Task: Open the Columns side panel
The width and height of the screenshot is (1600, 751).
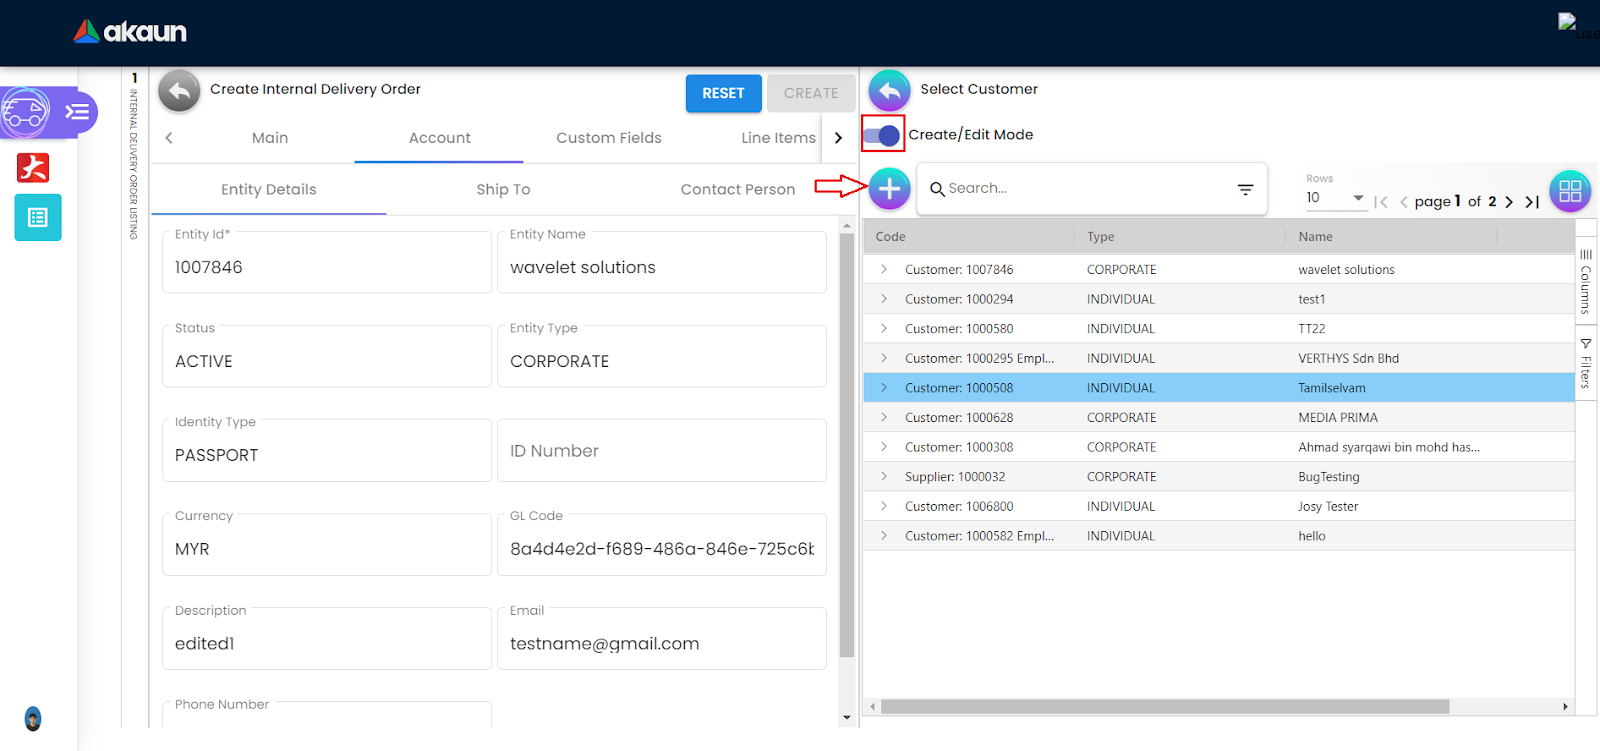Action: tap(1586, 281)
